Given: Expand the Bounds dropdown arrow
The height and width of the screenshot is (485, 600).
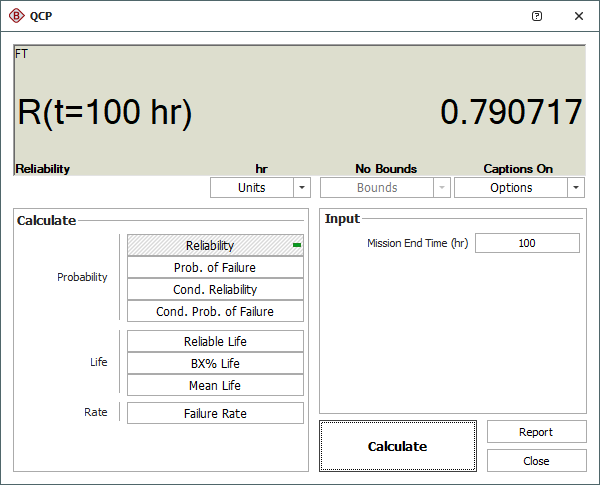Looking at the screenshot, I should 441,188.
